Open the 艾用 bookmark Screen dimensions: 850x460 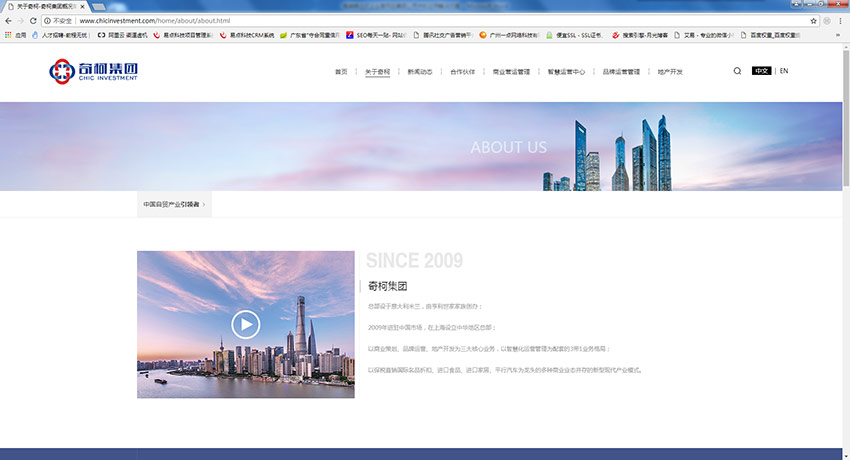pyautogui.click(x=705, y=35)
